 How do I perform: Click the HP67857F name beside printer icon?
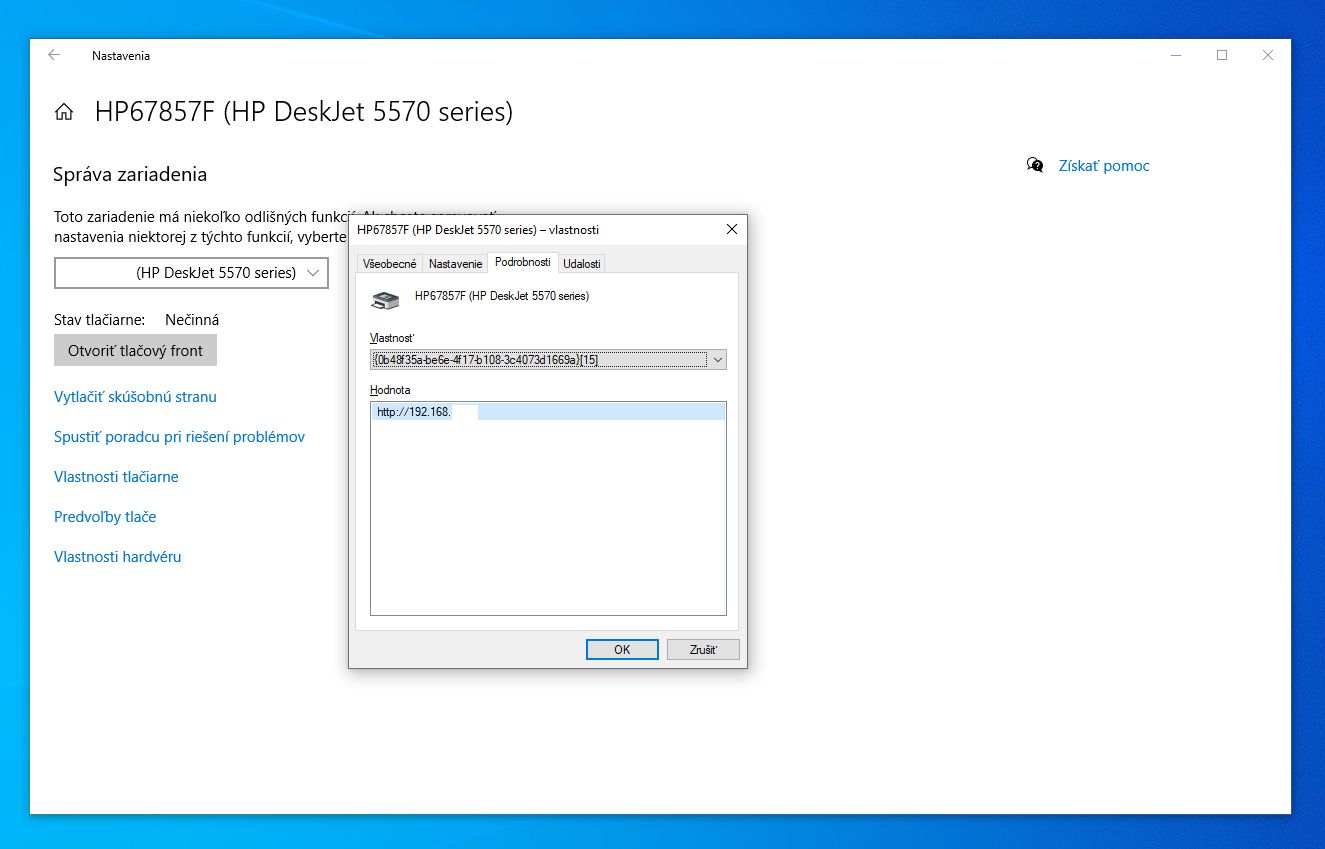[x=502, y=296]
